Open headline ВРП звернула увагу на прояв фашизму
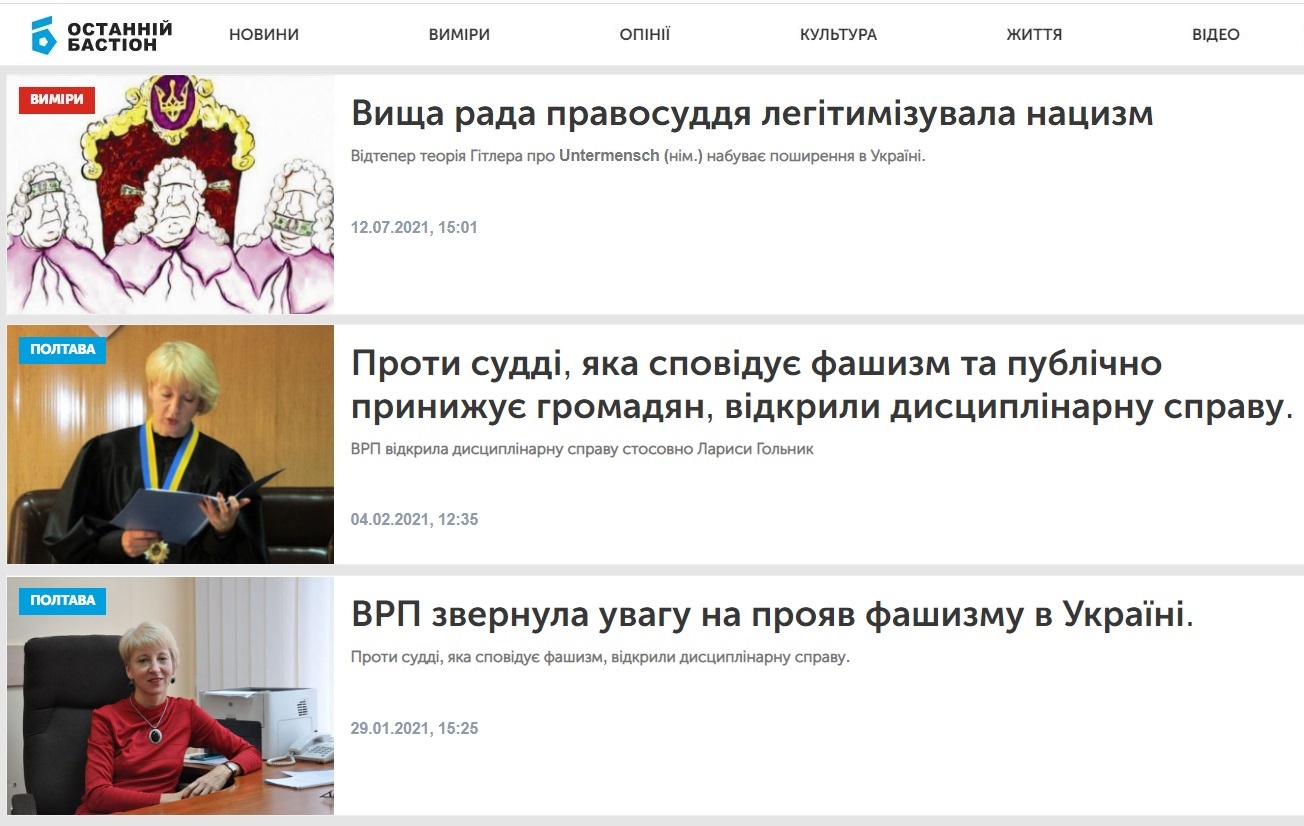Image resolution: width=1304 pixels, height=826 pixels. click(x=772, y=614)
